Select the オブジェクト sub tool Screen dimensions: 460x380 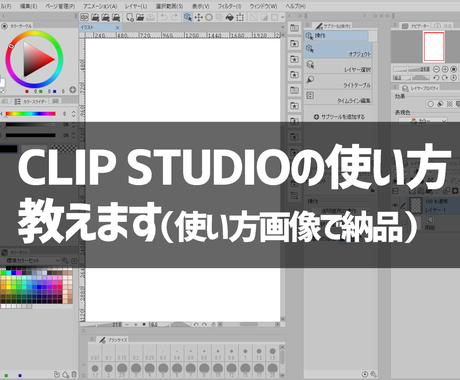[338, 50]
